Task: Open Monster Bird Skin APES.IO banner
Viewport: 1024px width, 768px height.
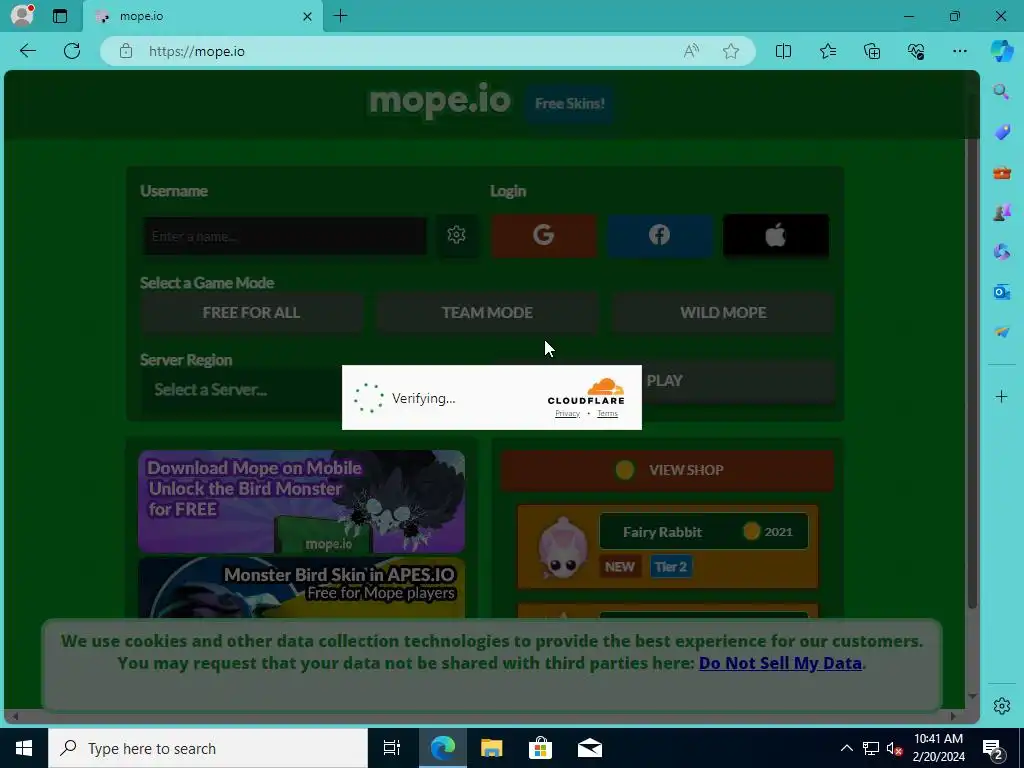Action: click(302, 588)
